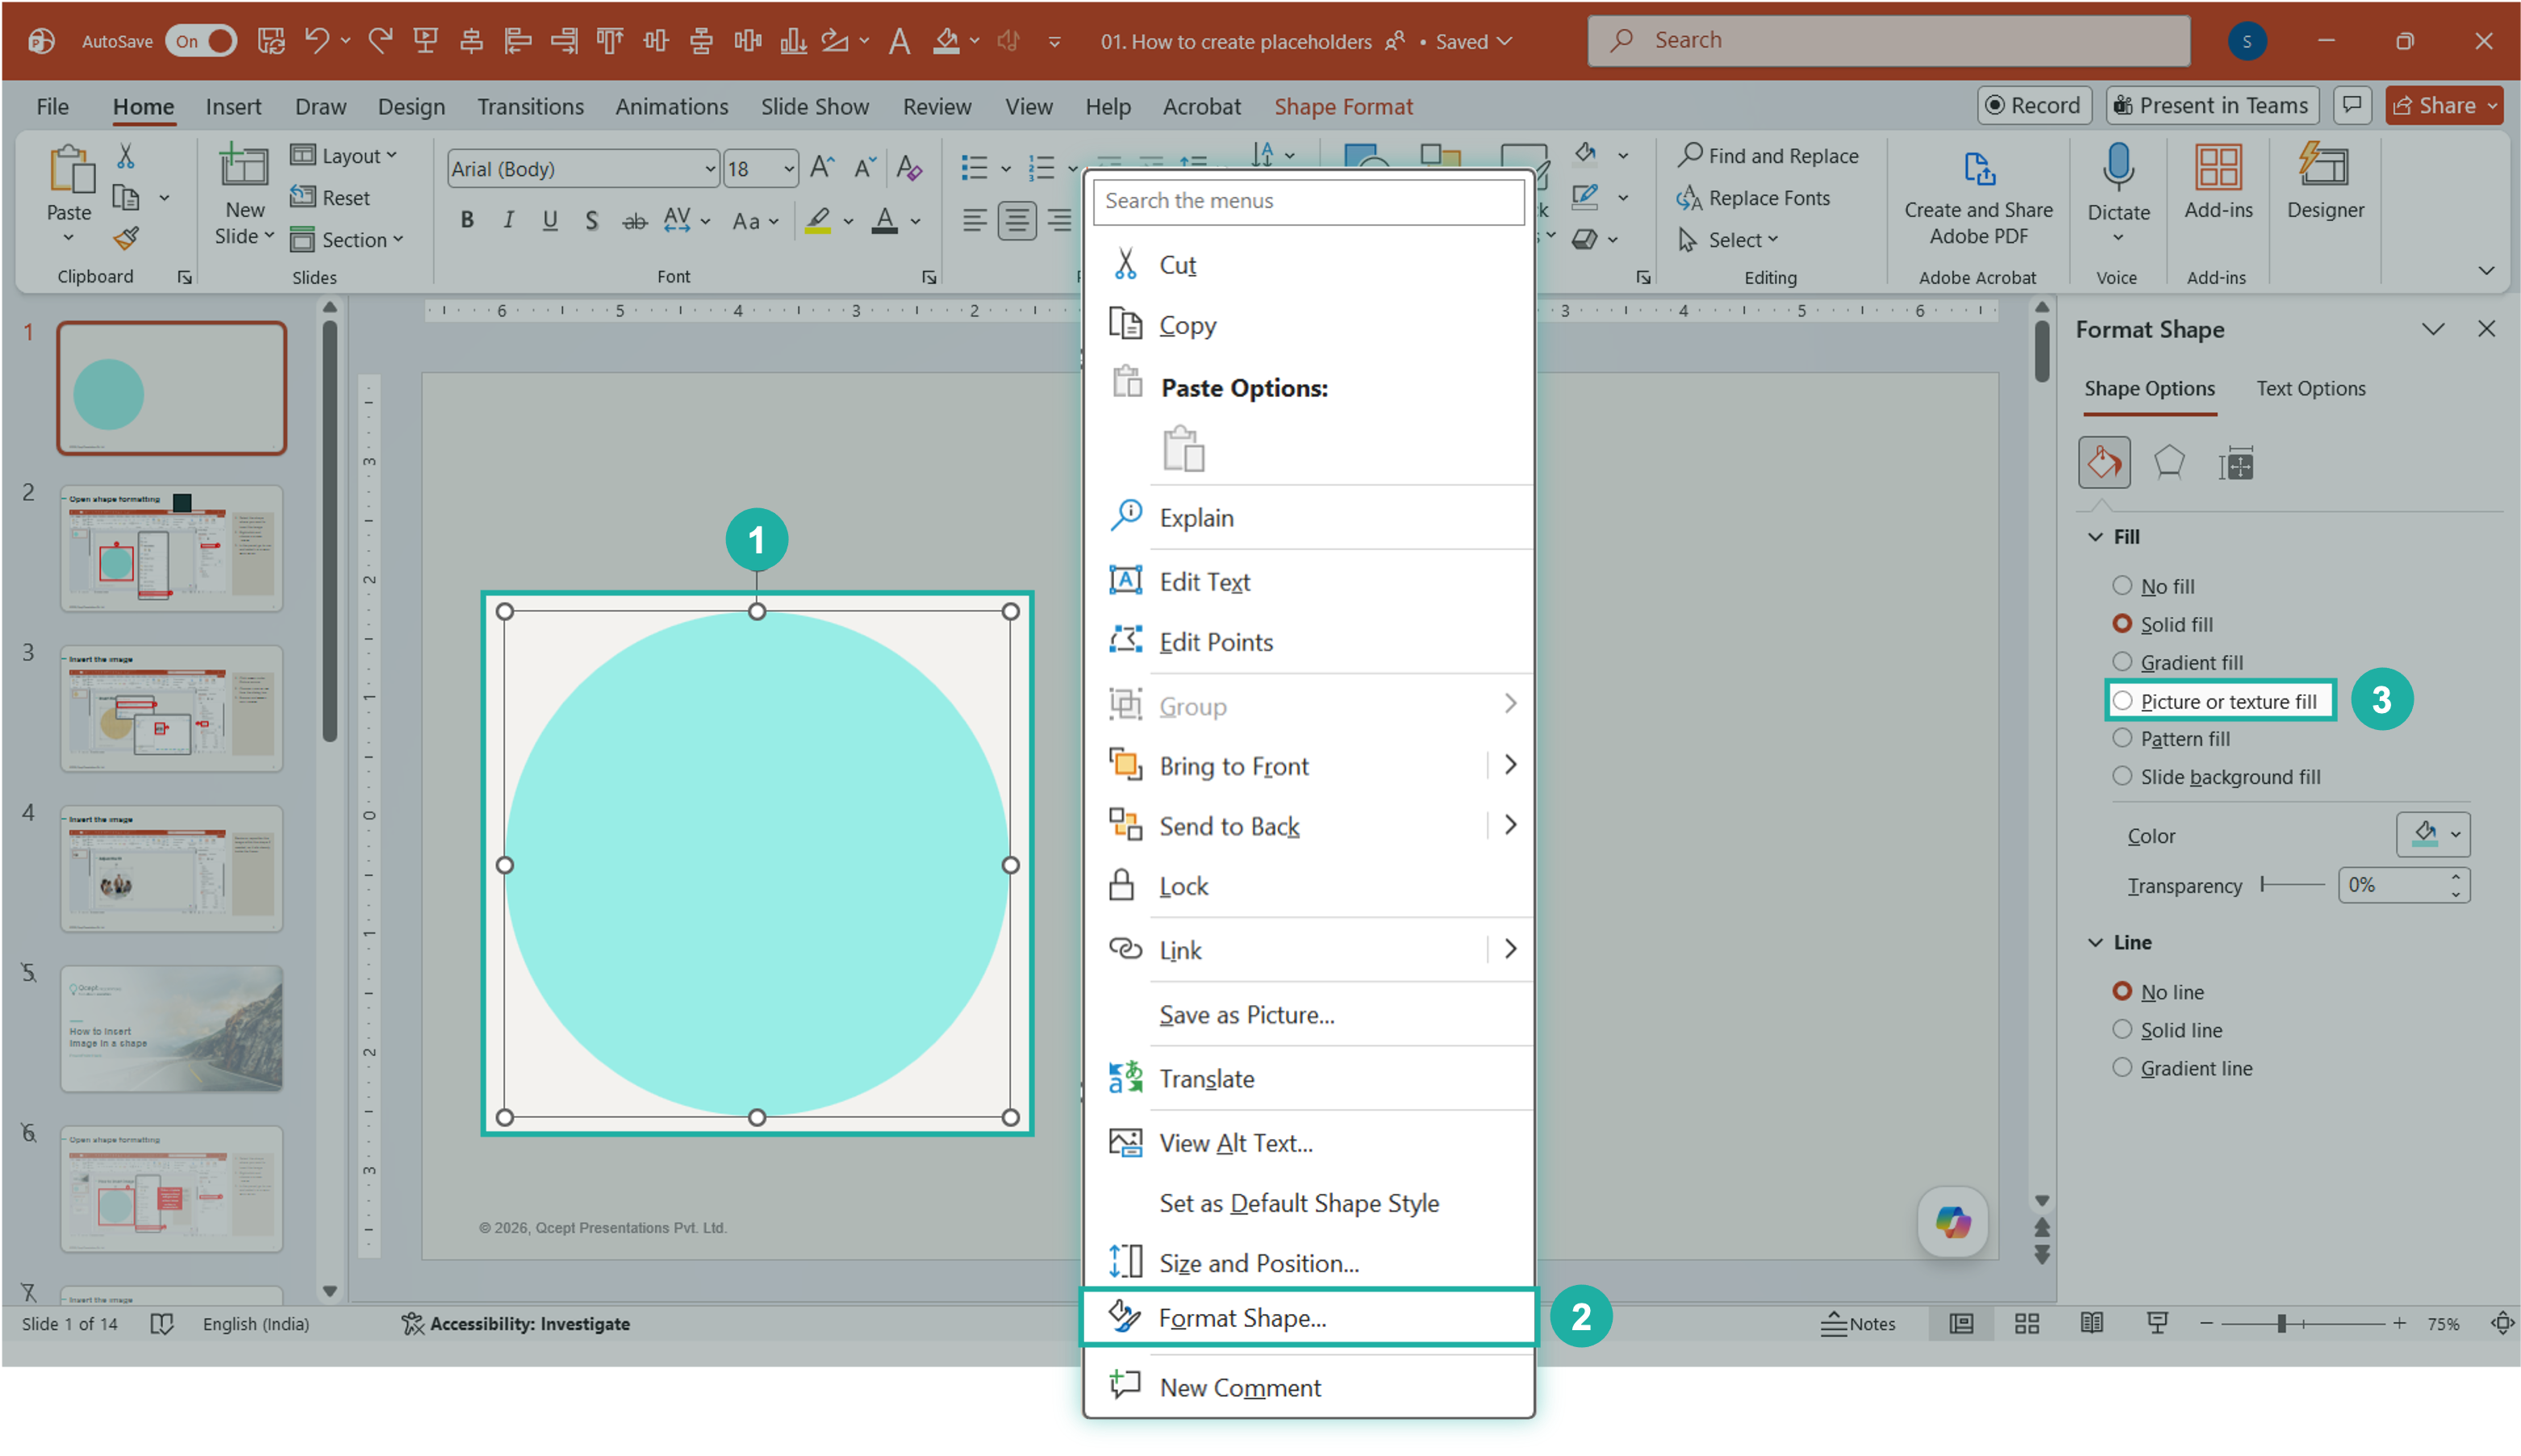
Task: Click the Italic formatting icon
Action: (509, 220)
